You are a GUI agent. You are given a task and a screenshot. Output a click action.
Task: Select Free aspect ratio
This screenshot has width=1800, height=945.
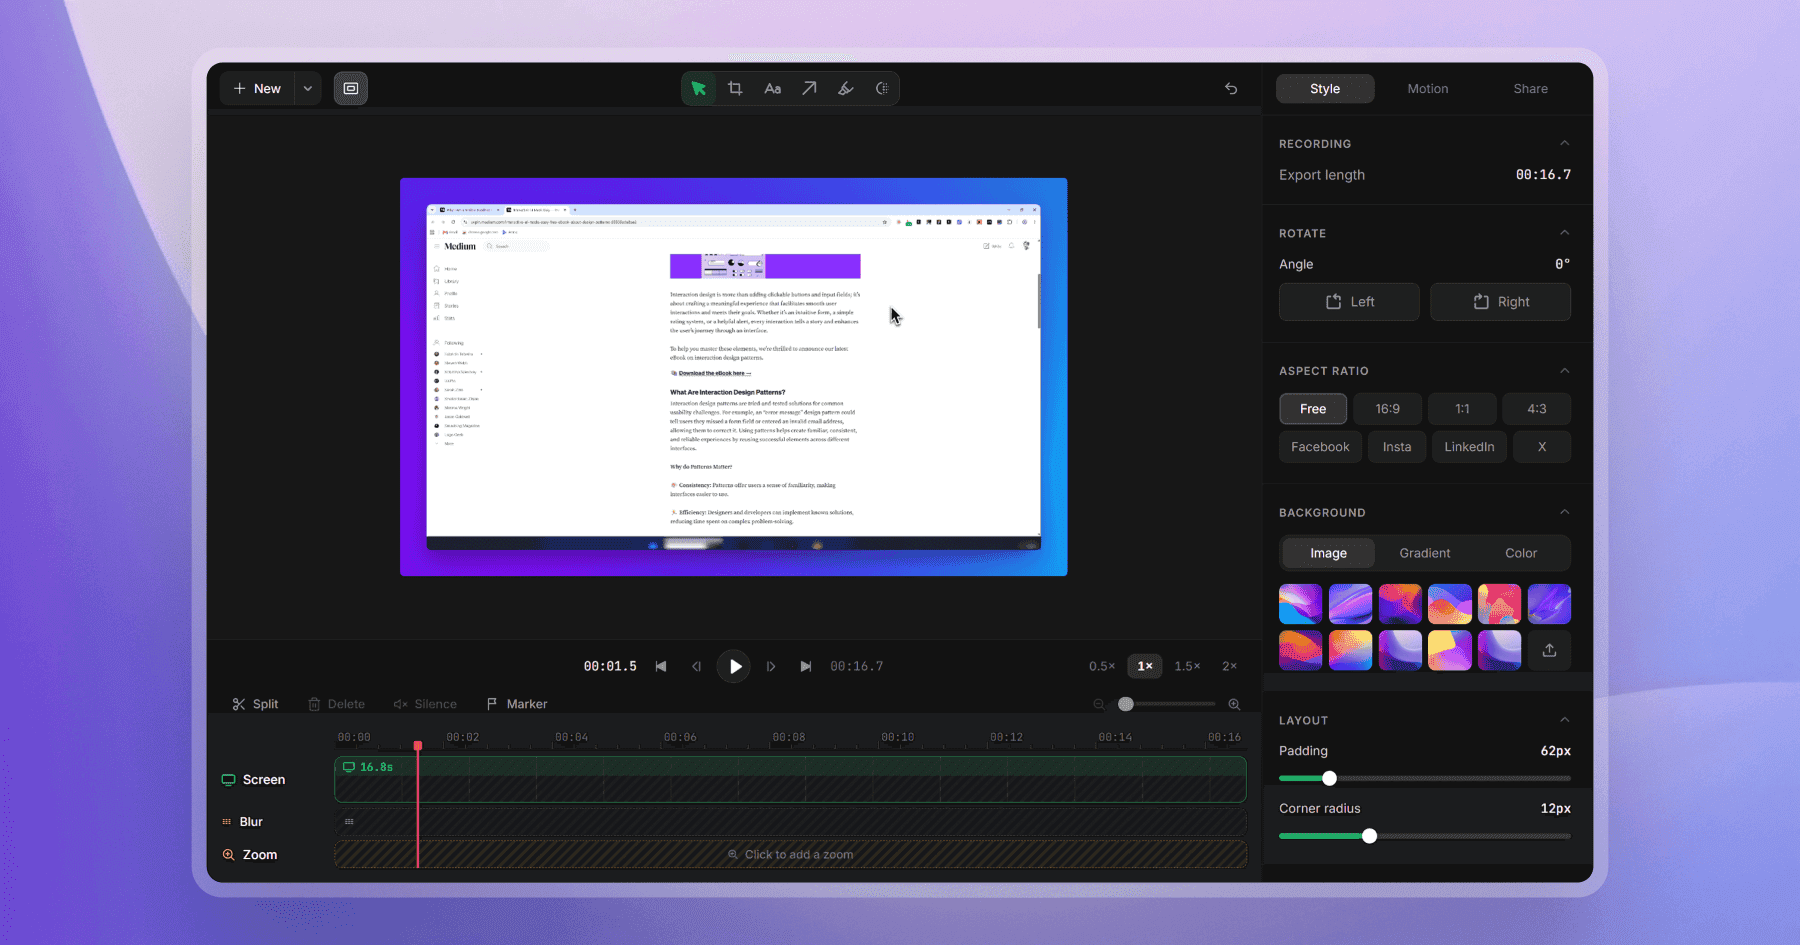click(x=1313, y=409)
